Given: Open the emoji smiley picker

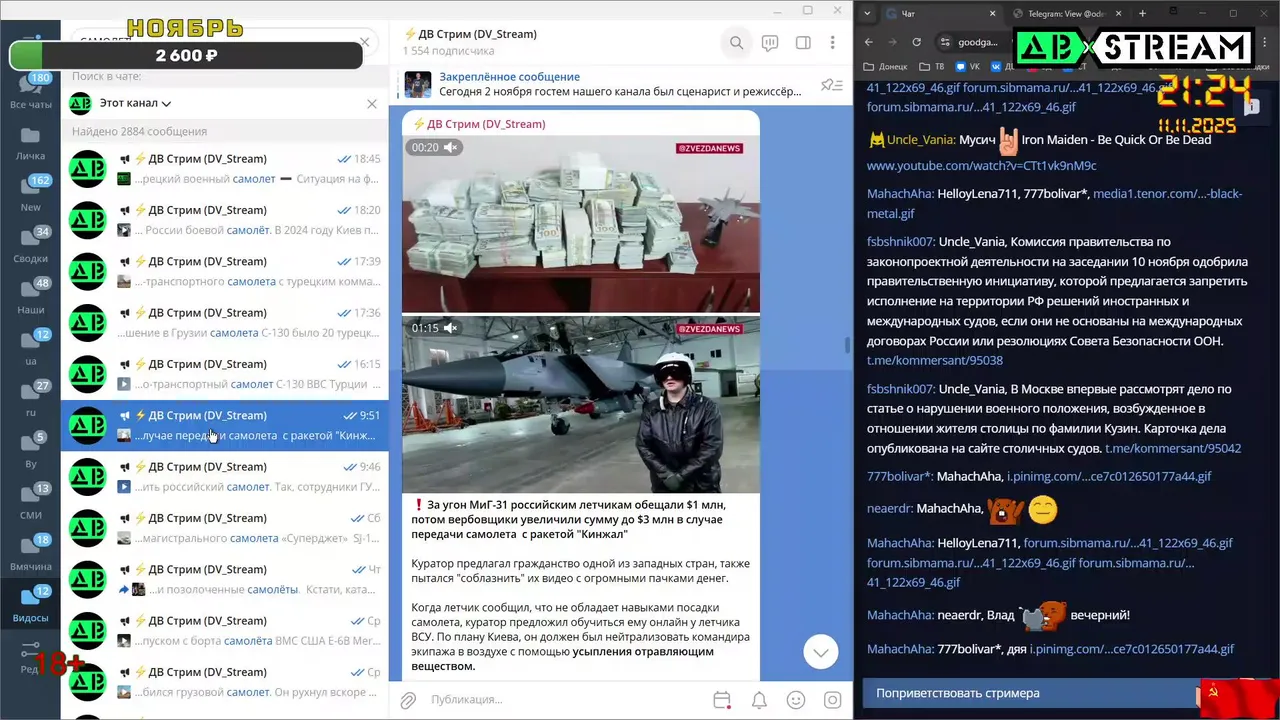Looking at the screenshot, I should pos(796,700).
